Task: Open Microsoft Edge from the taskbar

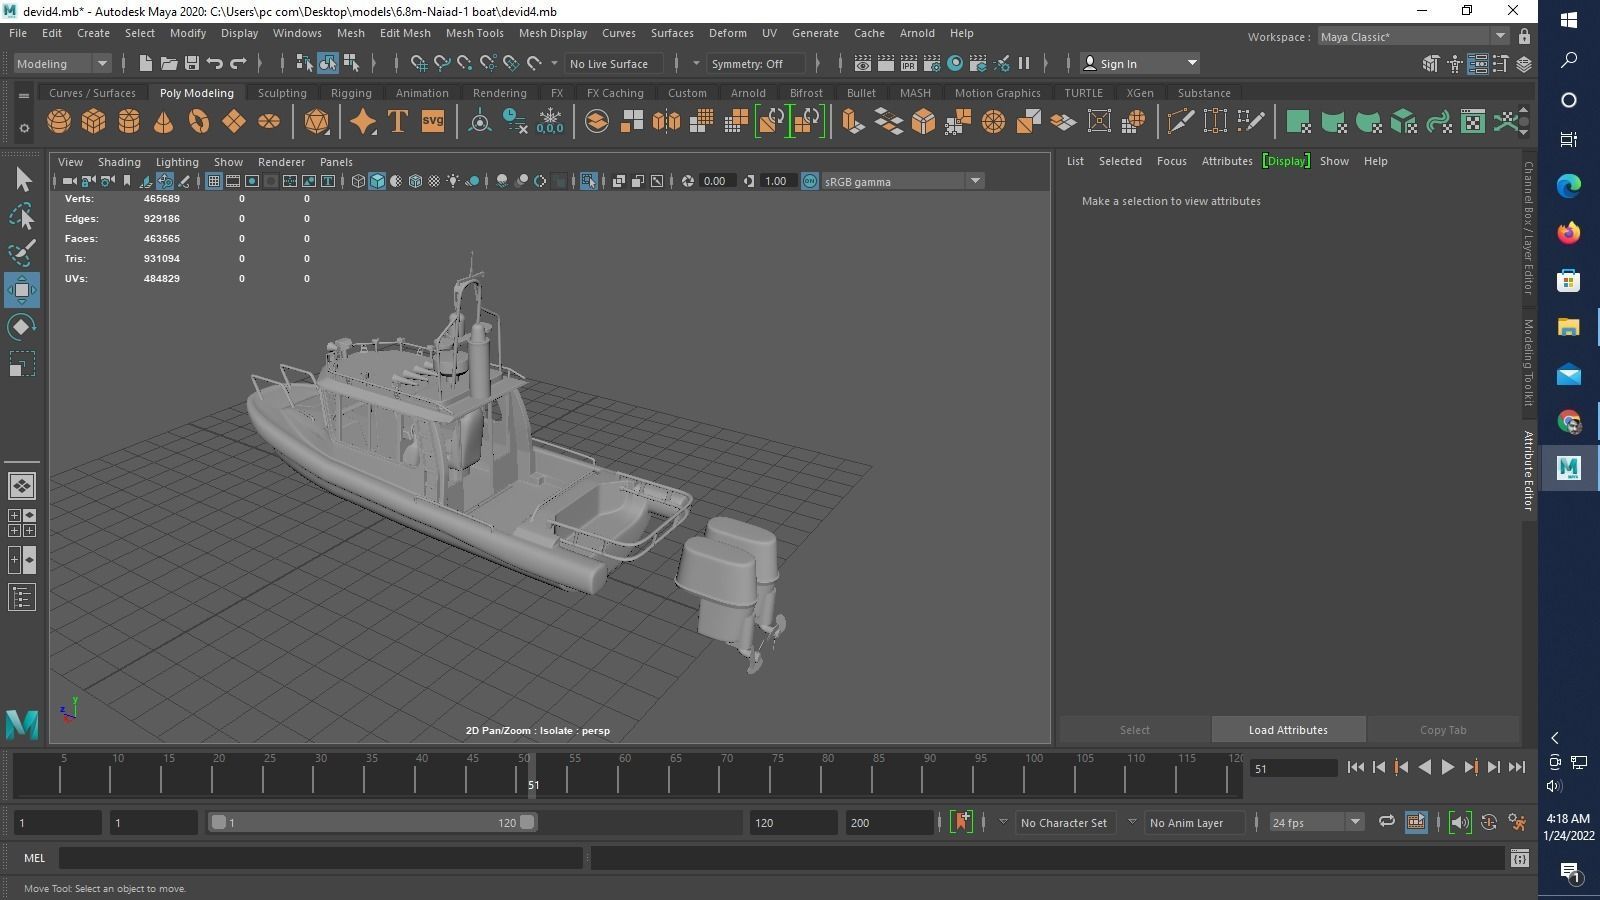Action: coord(1568,185)
